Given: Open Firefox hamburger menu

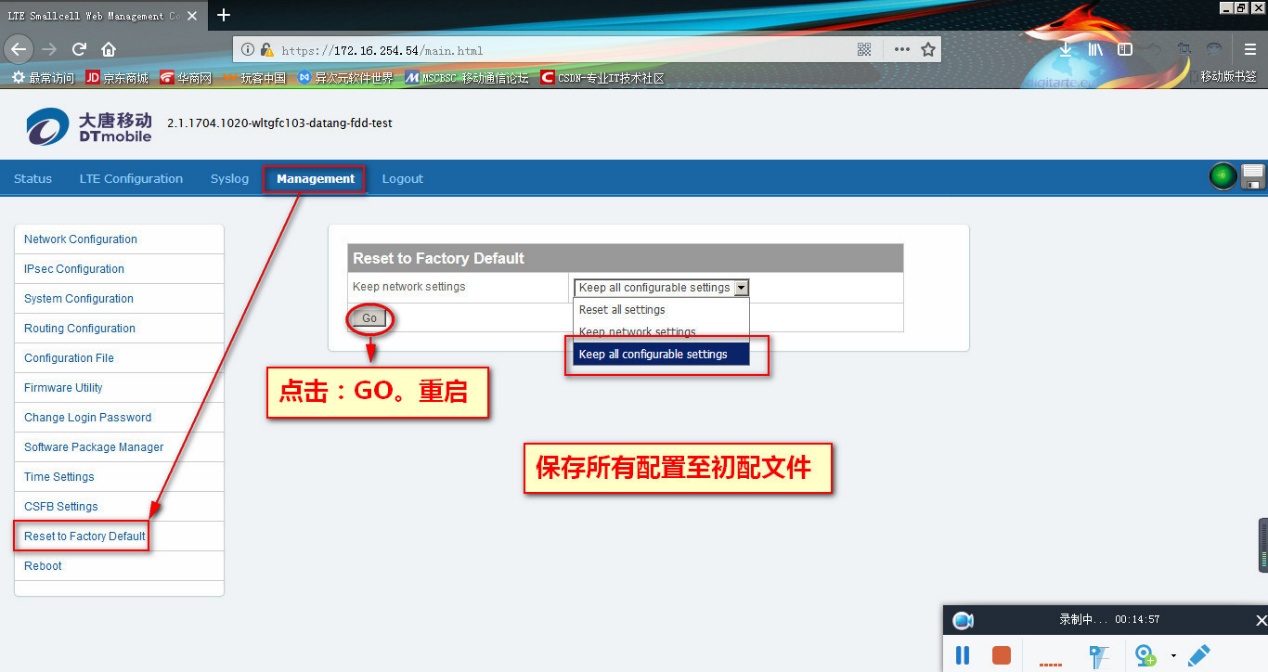Looking at the screenshot, I should [1250, 49].
